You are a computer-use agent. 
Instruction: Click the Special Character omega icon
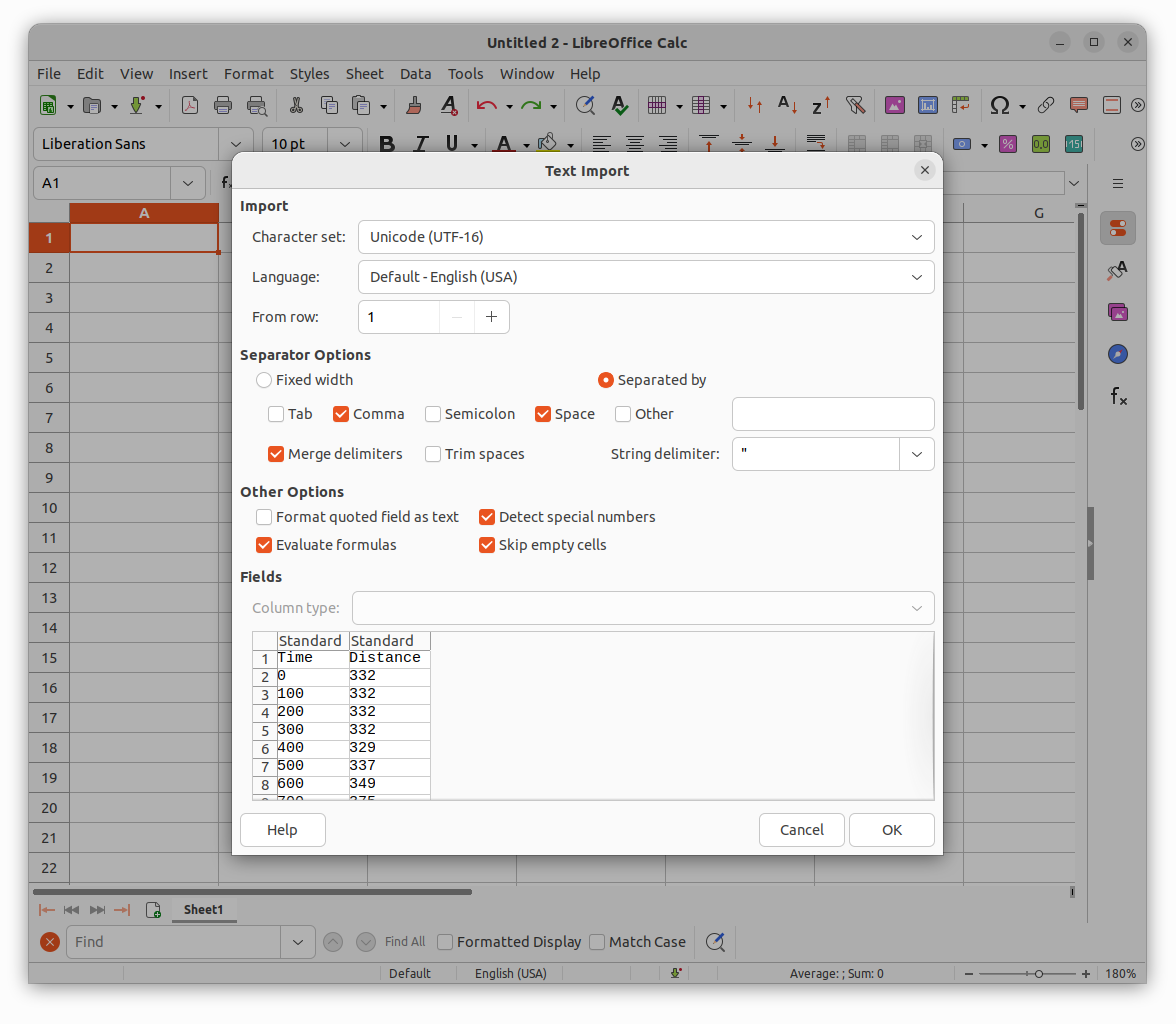(1000, 106)
